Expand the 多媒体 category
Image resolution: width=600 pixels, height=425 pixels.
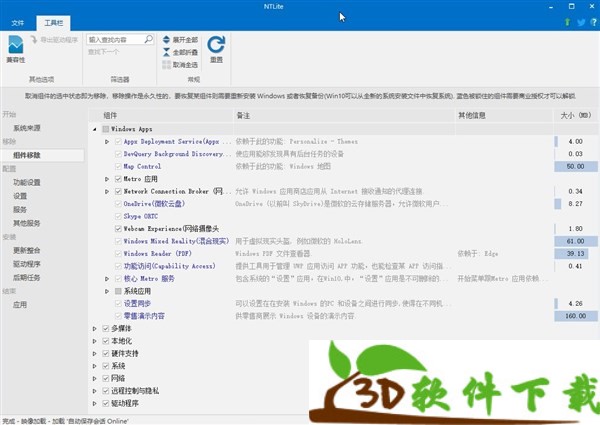click(95, 329)
